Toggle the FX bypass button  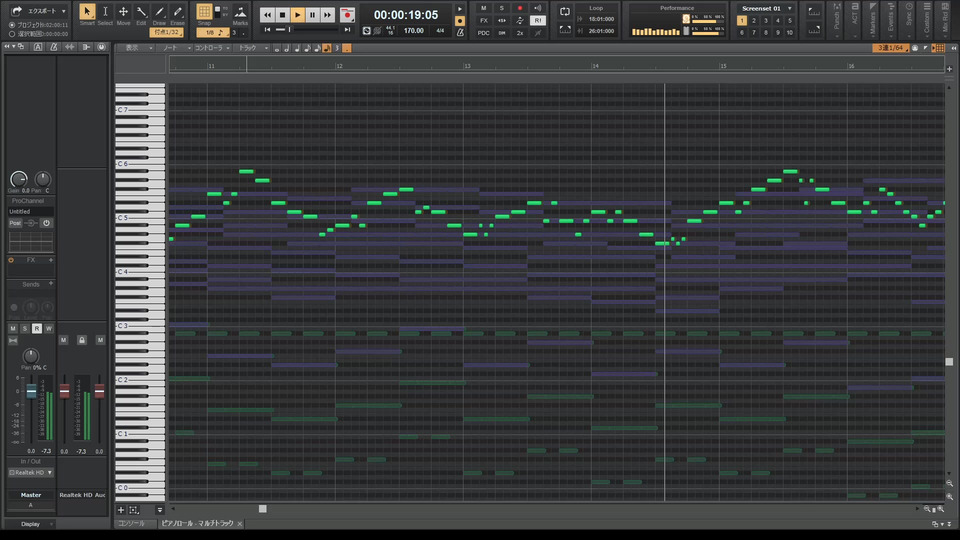pos(484,21)
